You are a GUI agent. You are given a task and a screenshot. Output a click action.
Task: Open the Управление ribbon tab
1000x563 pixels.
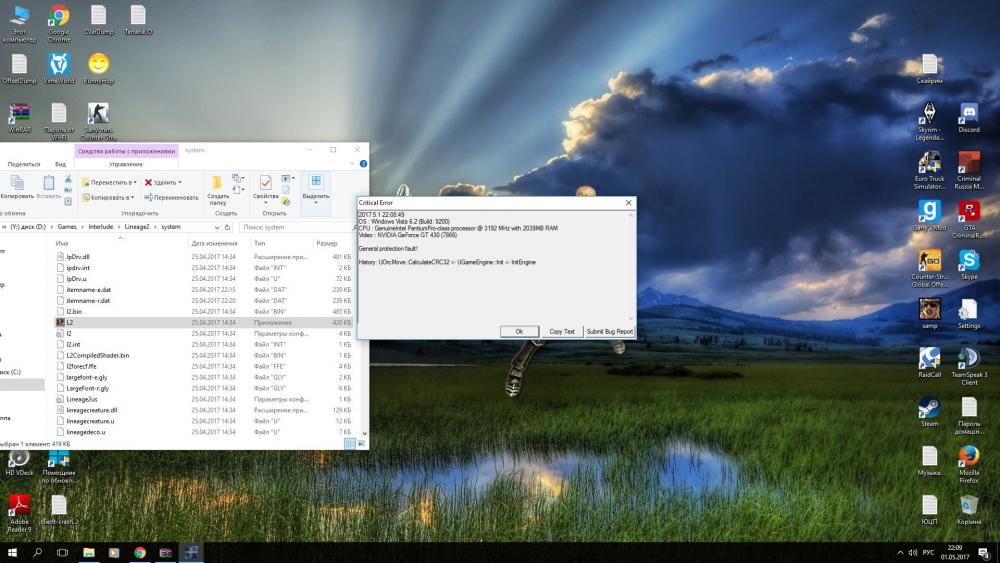[x=126, y=164]
